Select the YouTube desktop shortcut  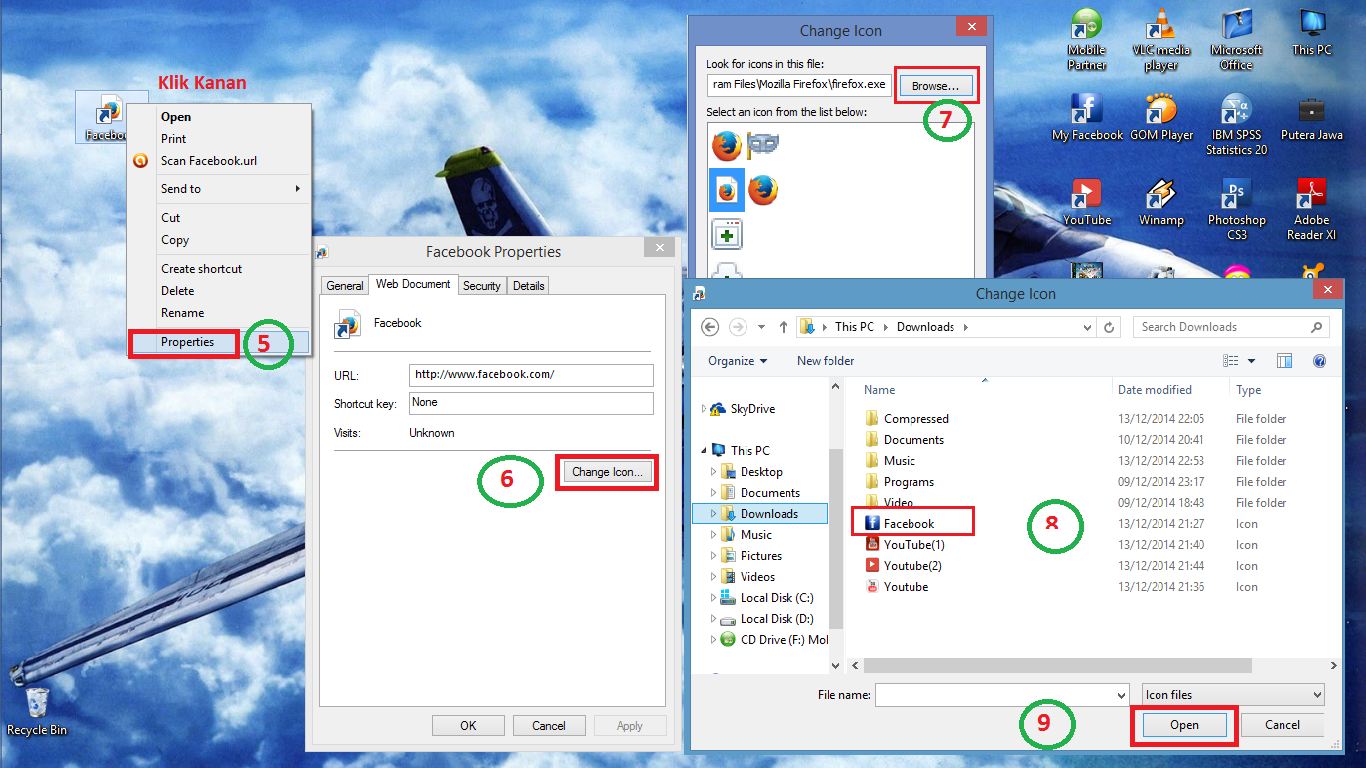coord(1087,202)
